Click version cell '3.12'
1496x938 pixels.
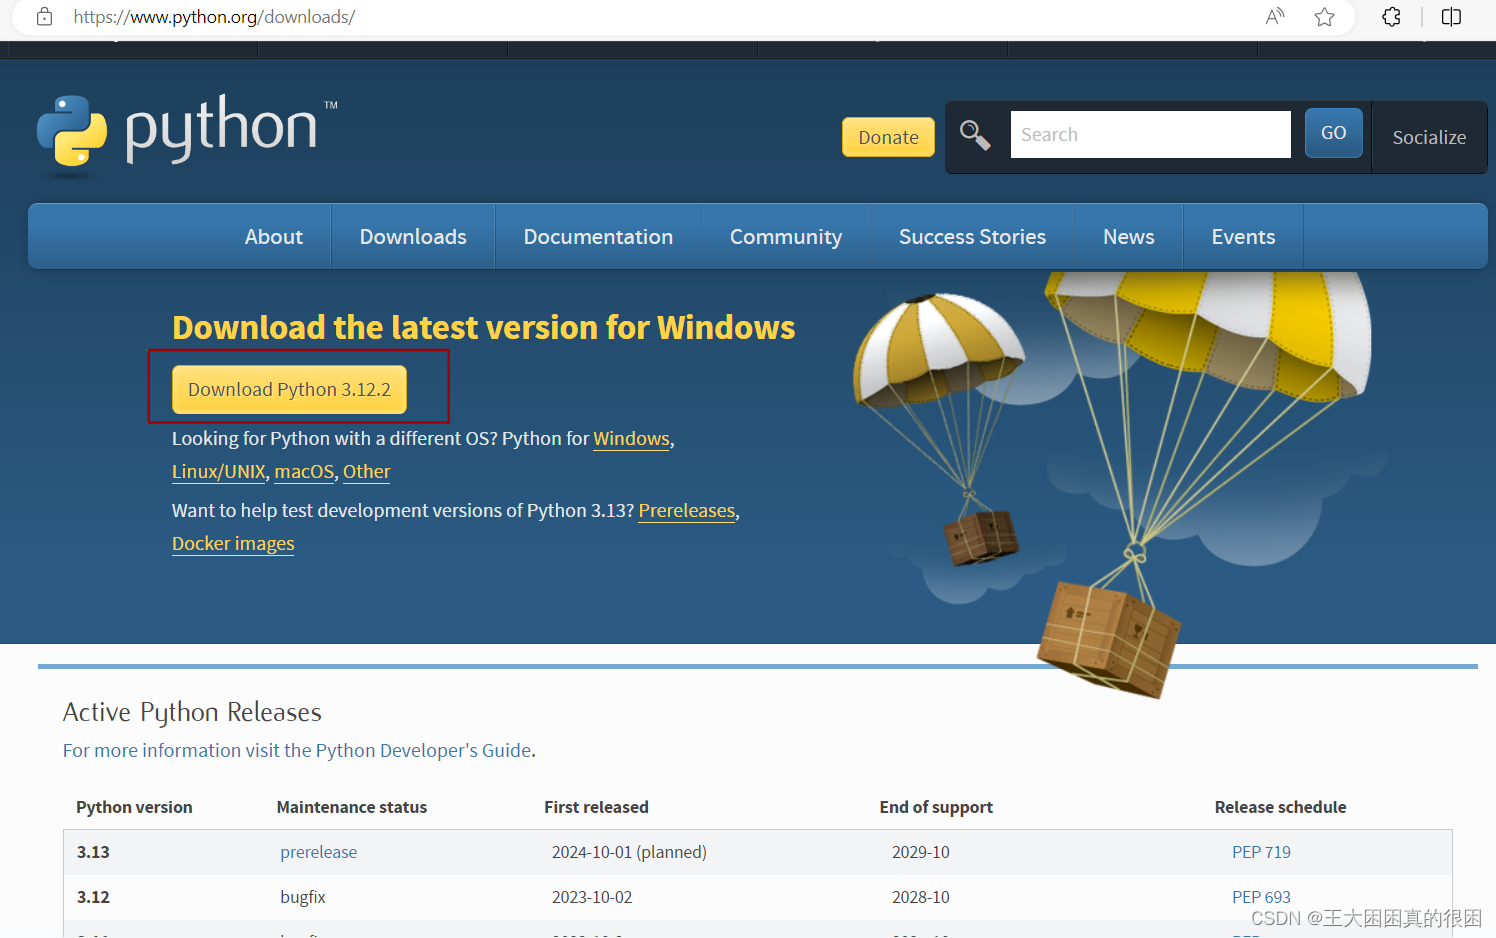[x=93, y=897]
